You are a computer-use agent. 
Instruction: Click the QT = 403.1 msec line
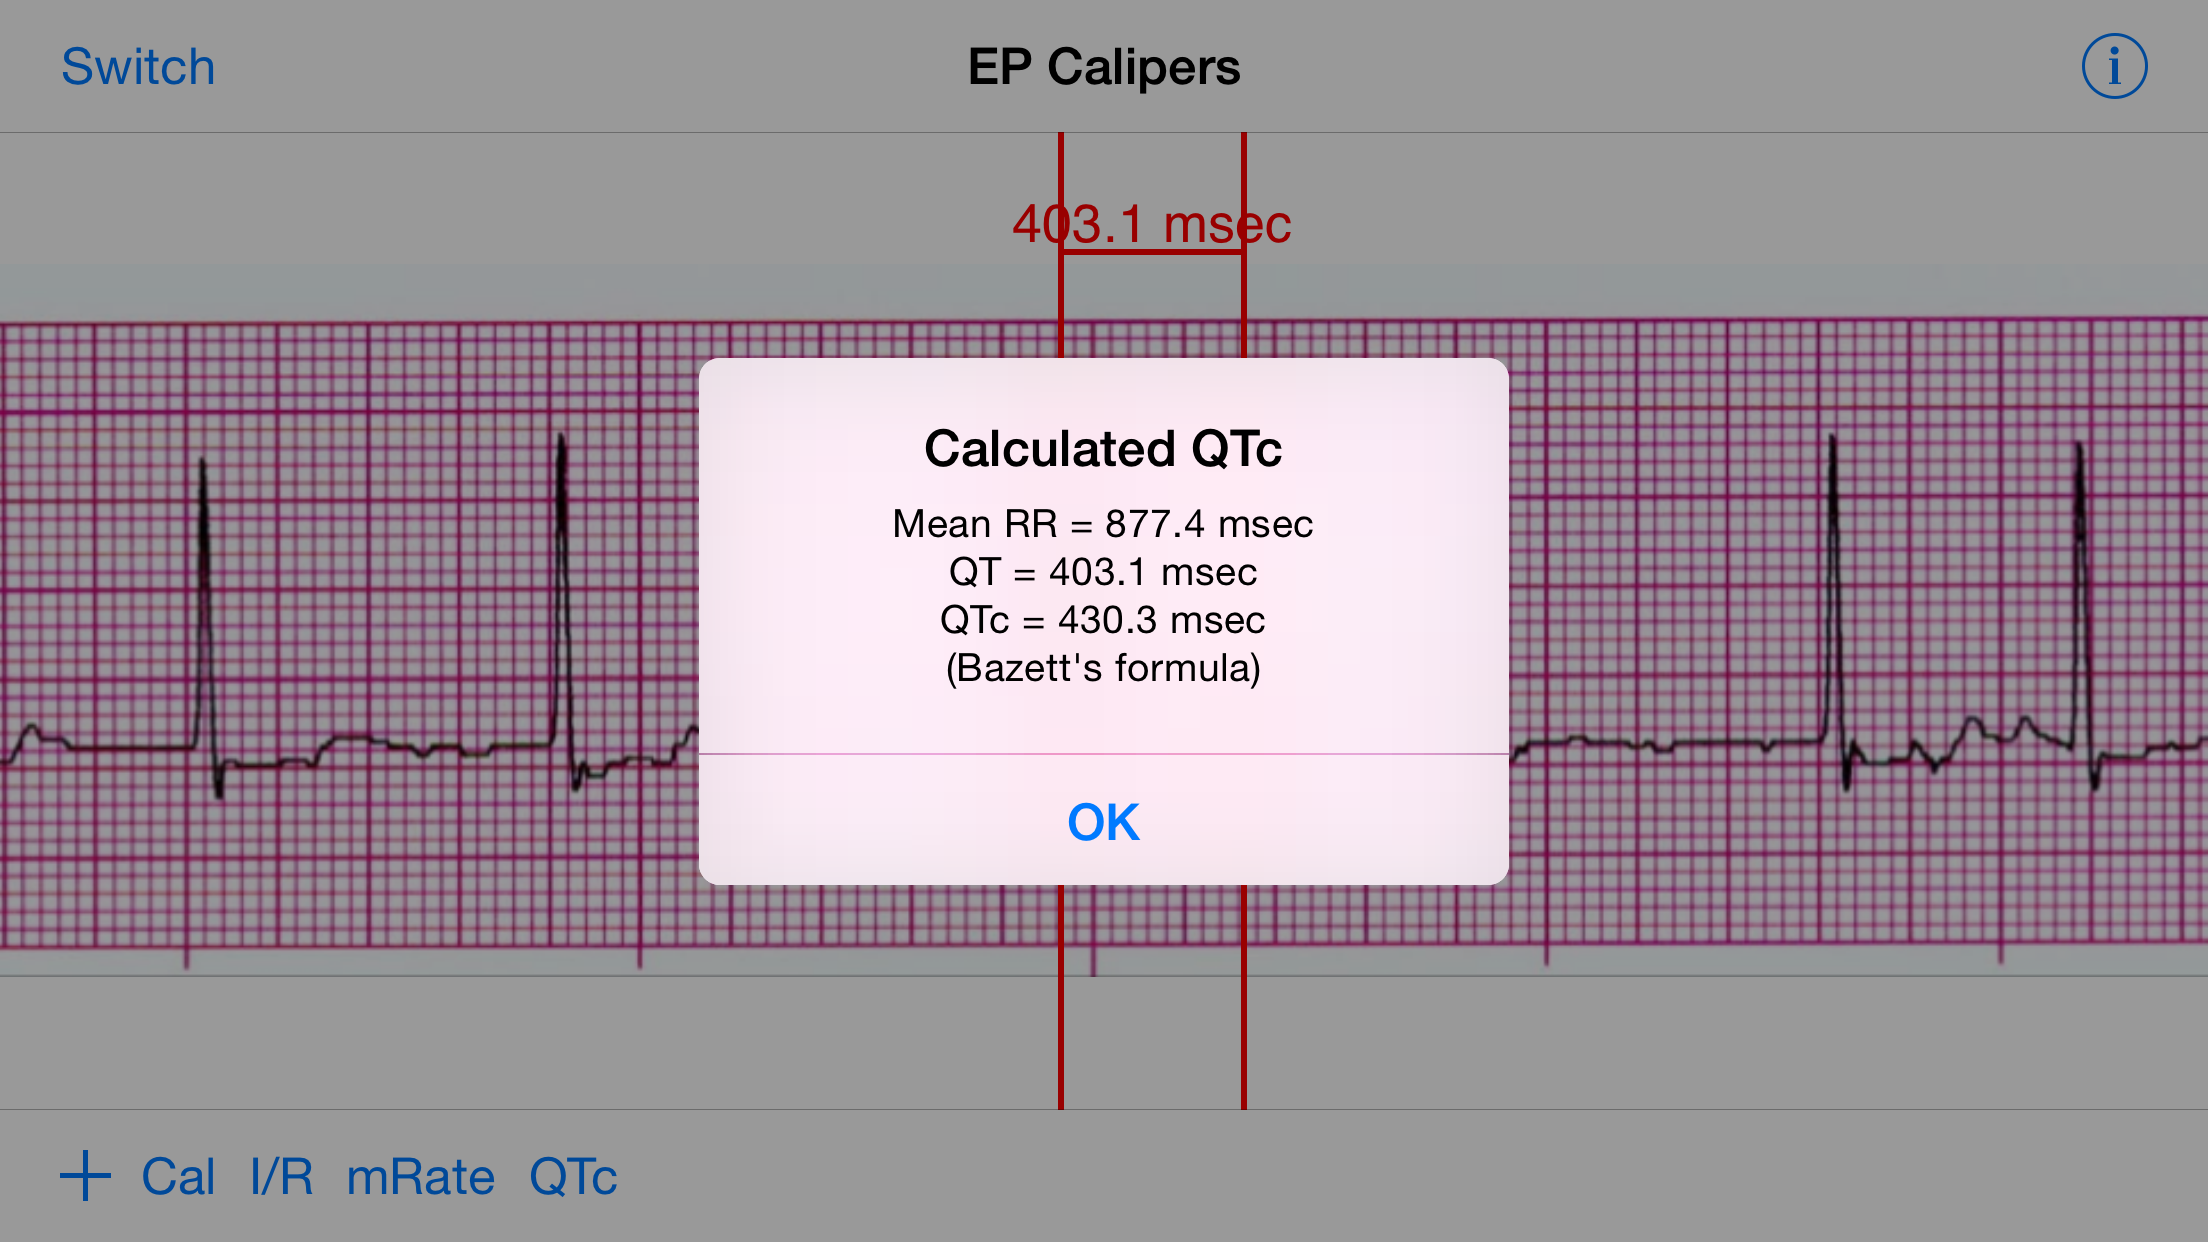click(x=1103, y=572)
